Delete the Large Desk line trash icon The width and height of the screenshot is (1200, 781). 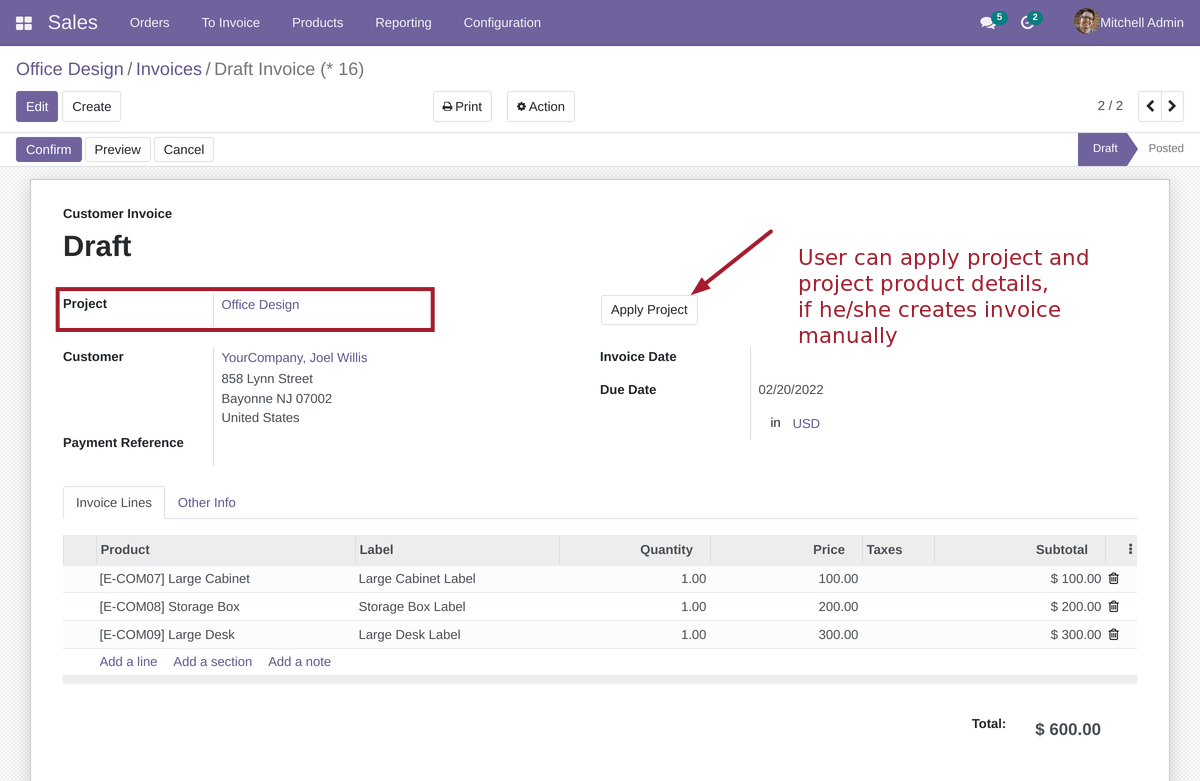(x=1113, y=634)
